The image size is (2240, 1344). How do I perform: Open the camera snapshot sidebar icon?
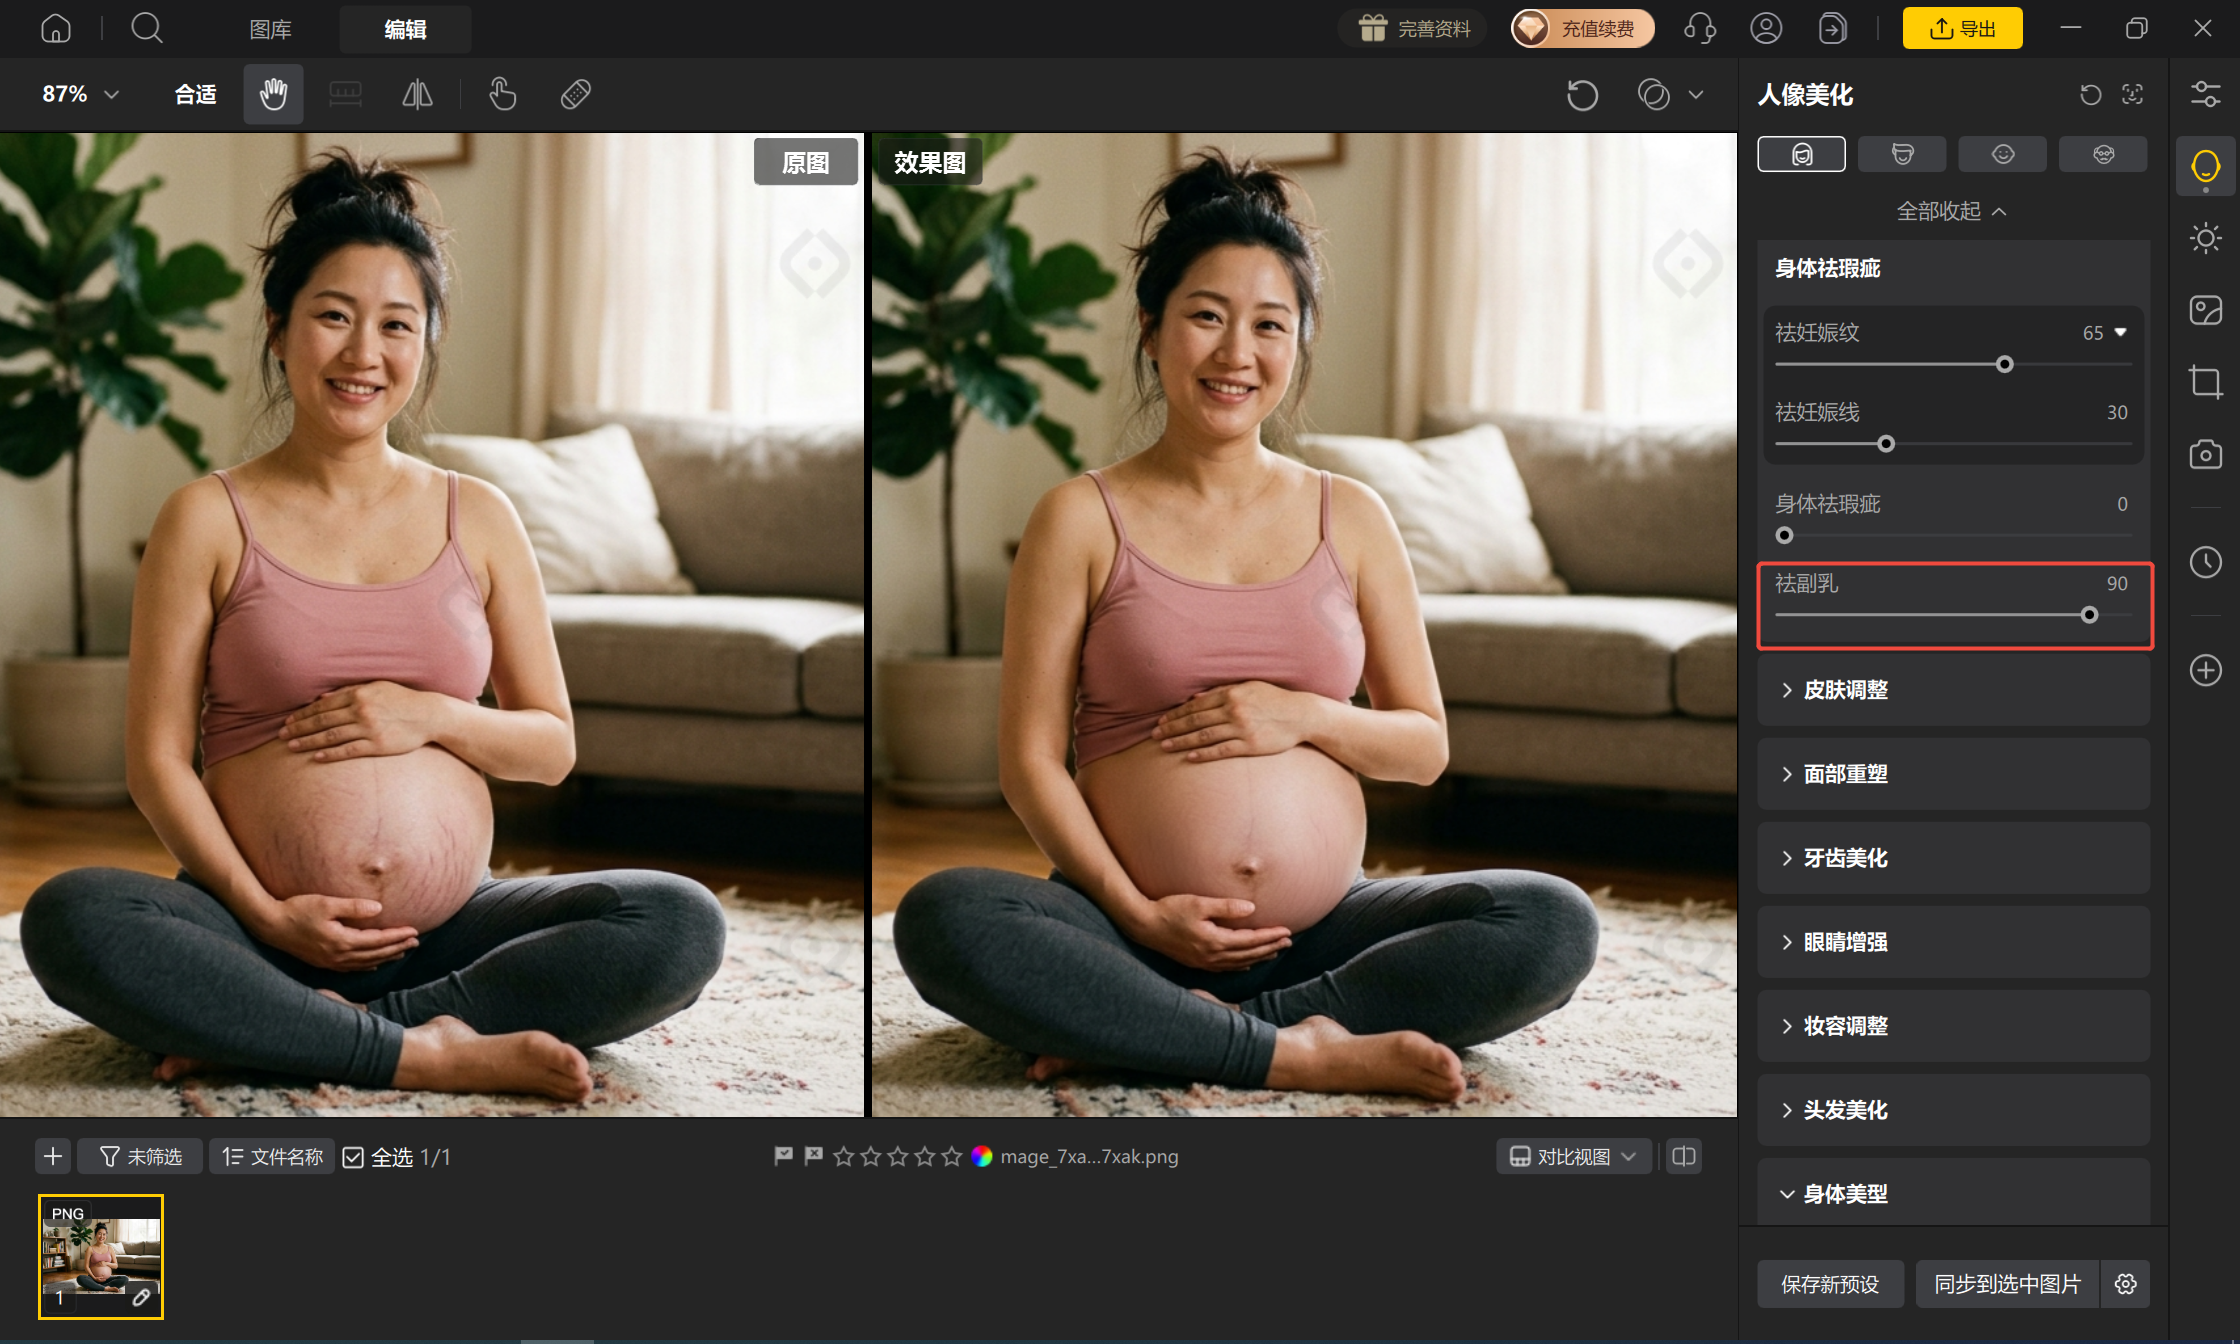click(2205, 454)
